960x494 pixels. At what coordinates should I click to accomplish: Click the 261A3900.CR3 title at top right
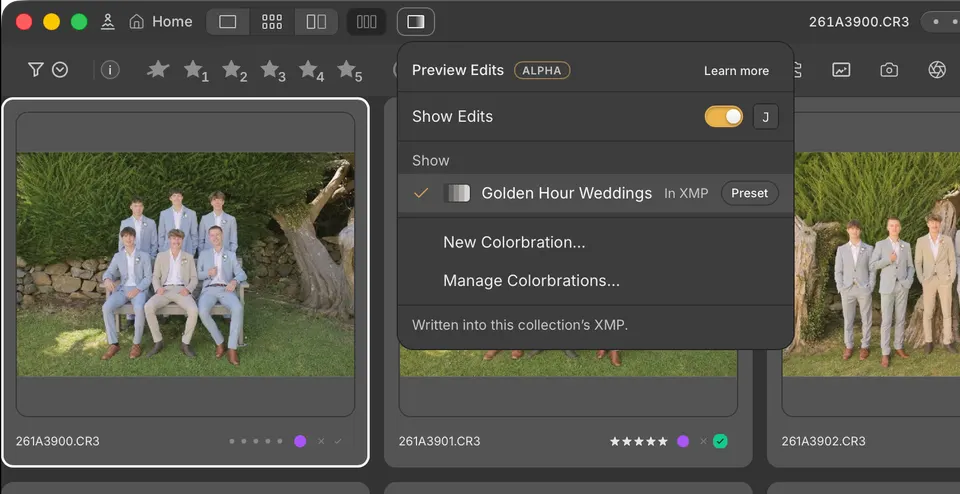pos(859,22)
